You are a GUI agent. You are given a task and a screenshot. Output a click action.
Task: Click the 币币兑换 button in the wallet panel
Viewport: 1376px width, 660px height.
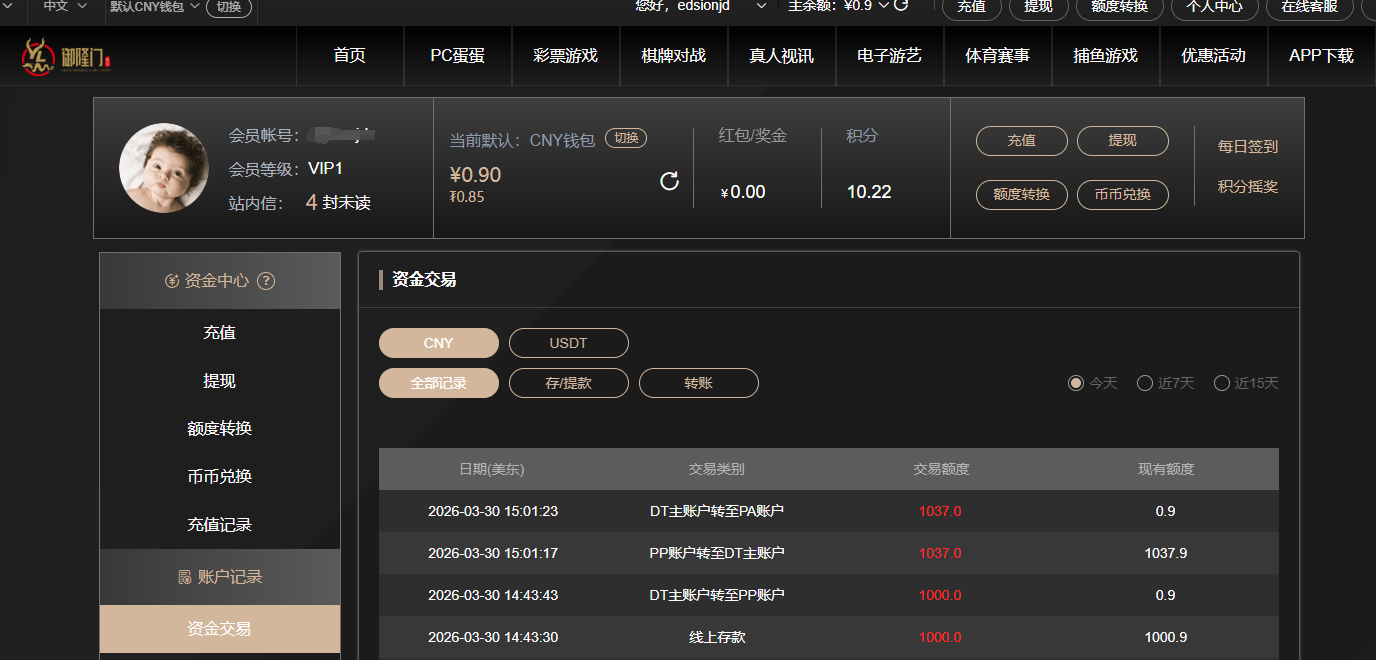[x=1122, y=195]
